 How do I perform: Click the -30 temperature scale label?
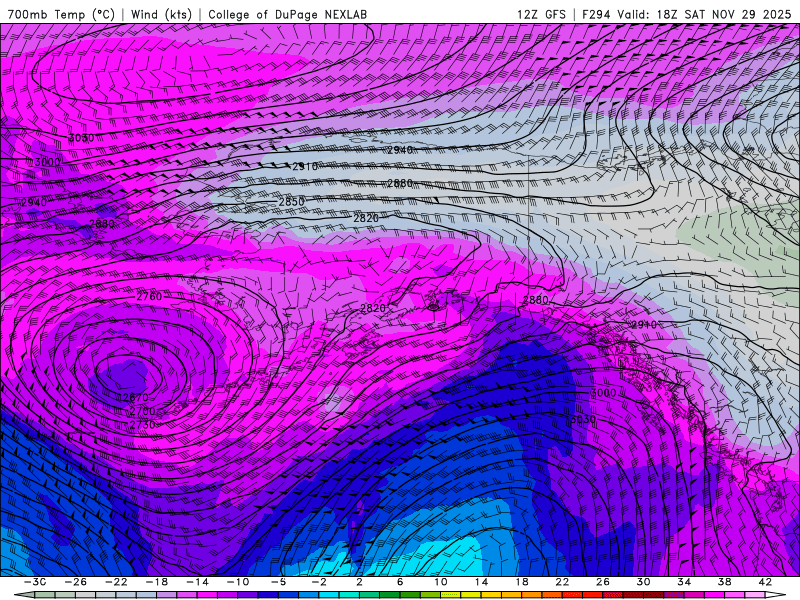point(35,582)
